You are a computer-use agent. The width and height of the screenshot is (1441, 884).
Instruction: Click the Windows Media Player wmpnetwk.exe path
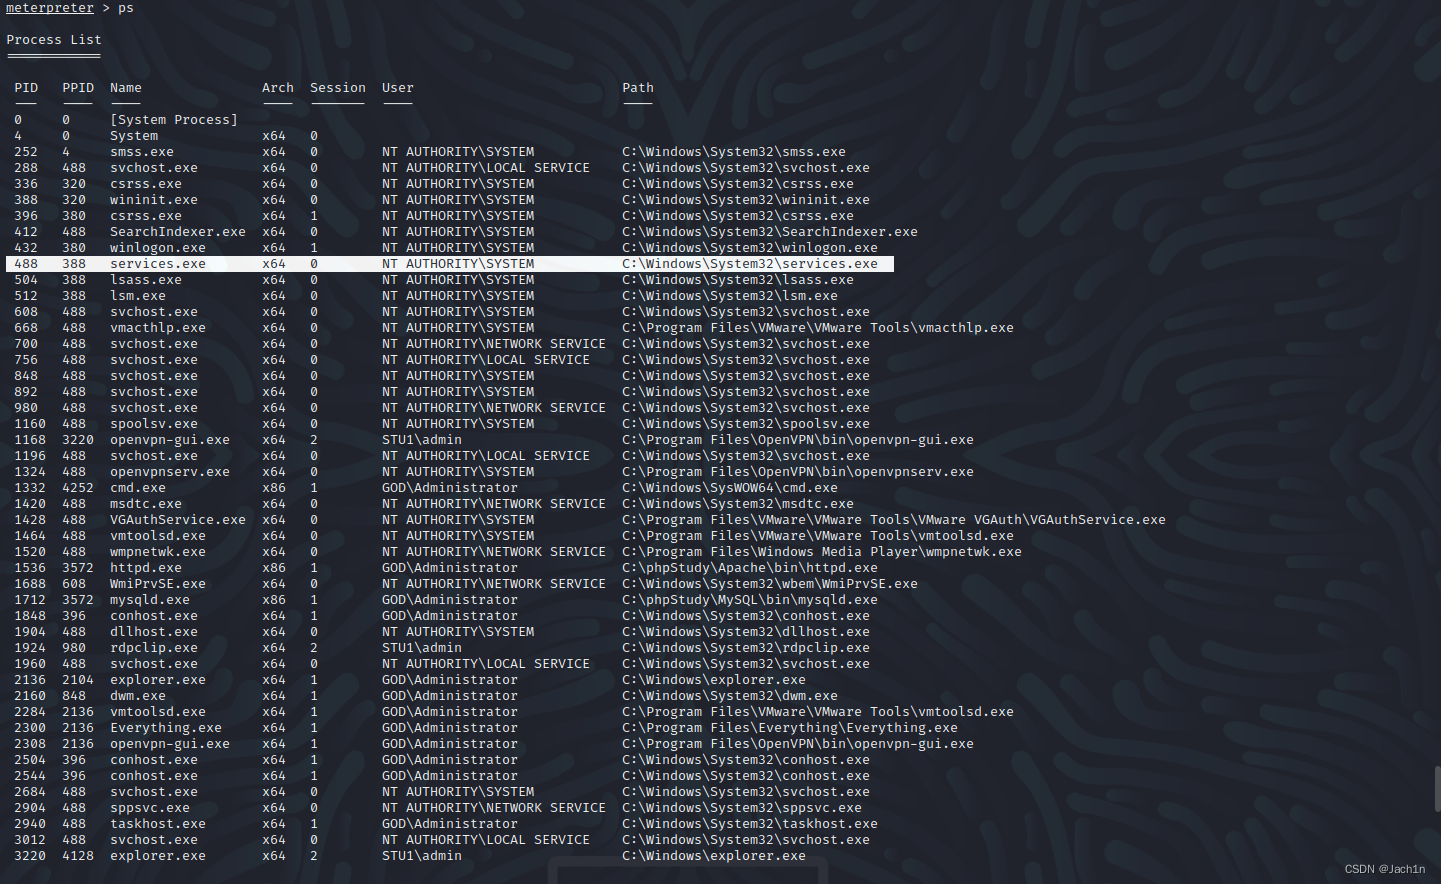[x=822, y=552]
